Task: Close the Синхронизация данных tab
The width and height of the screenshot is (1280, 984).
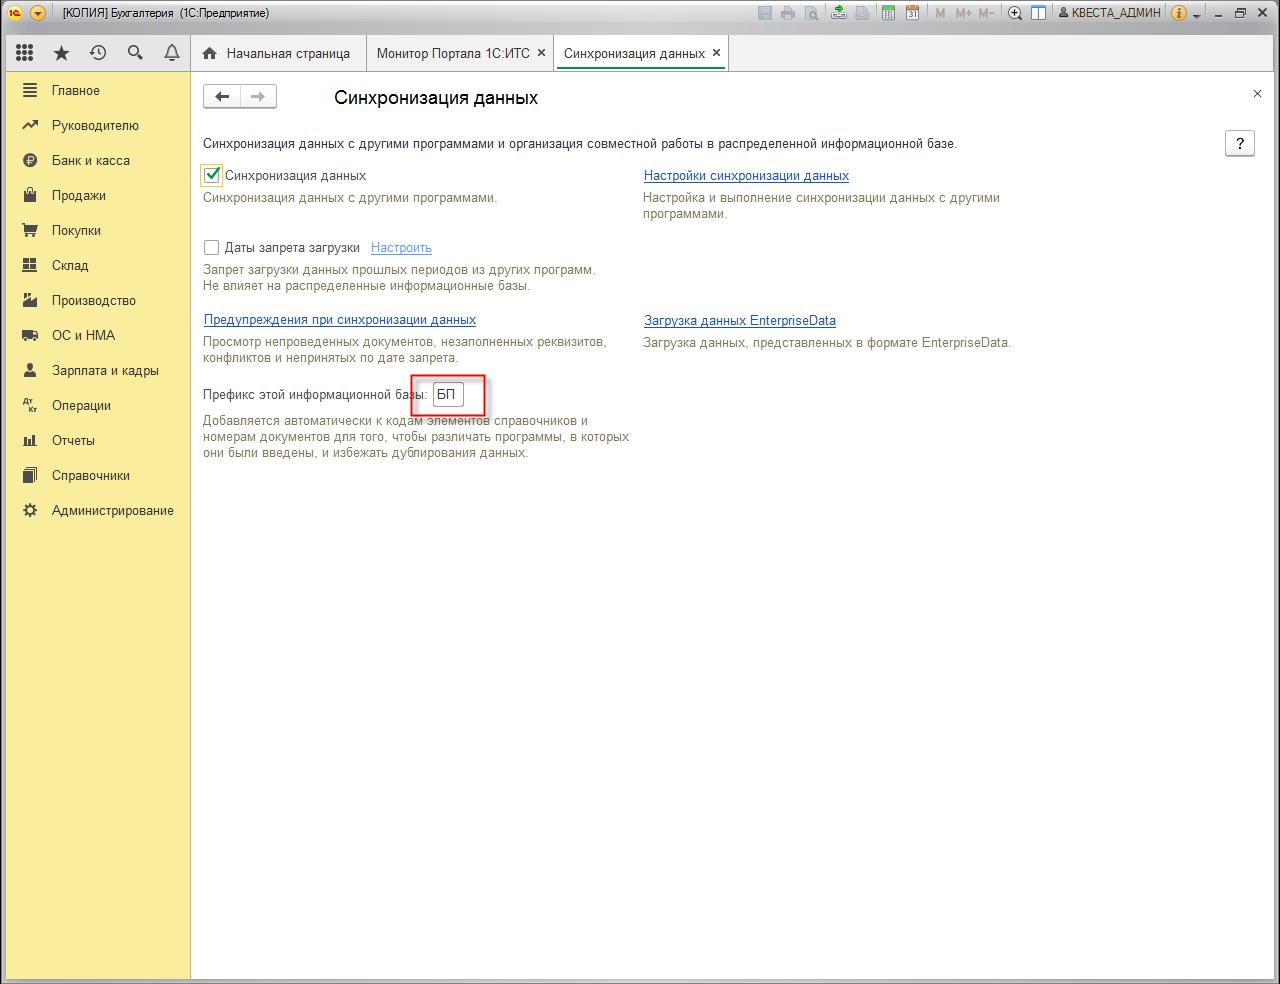Action: point(716,53)
